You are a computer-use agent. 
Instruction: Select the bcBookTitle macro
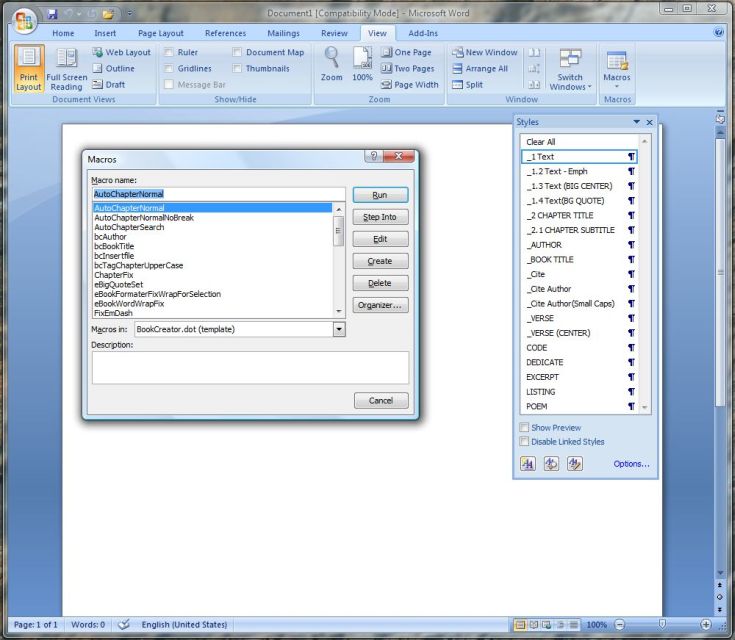point(114,246)
